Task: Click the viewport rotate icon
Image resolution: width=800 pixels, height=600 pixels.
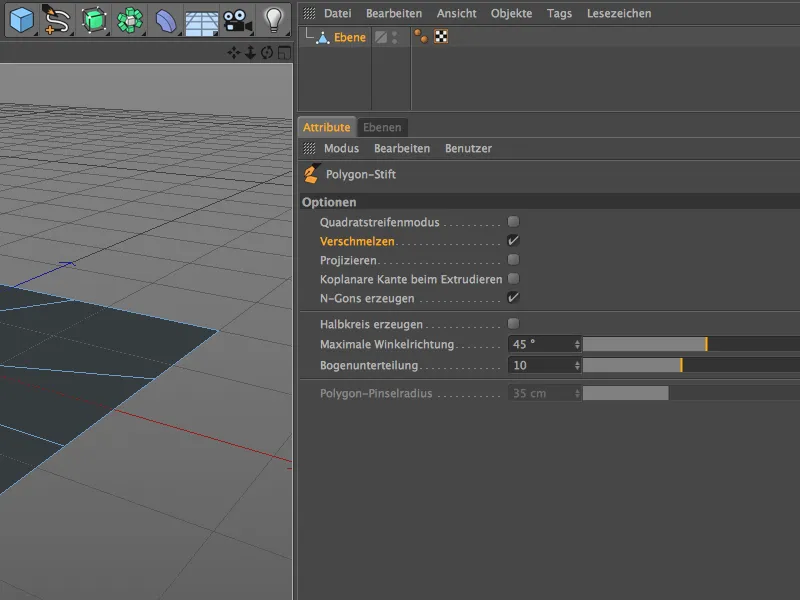Action: pyautogui.click(x=267, y=53)
